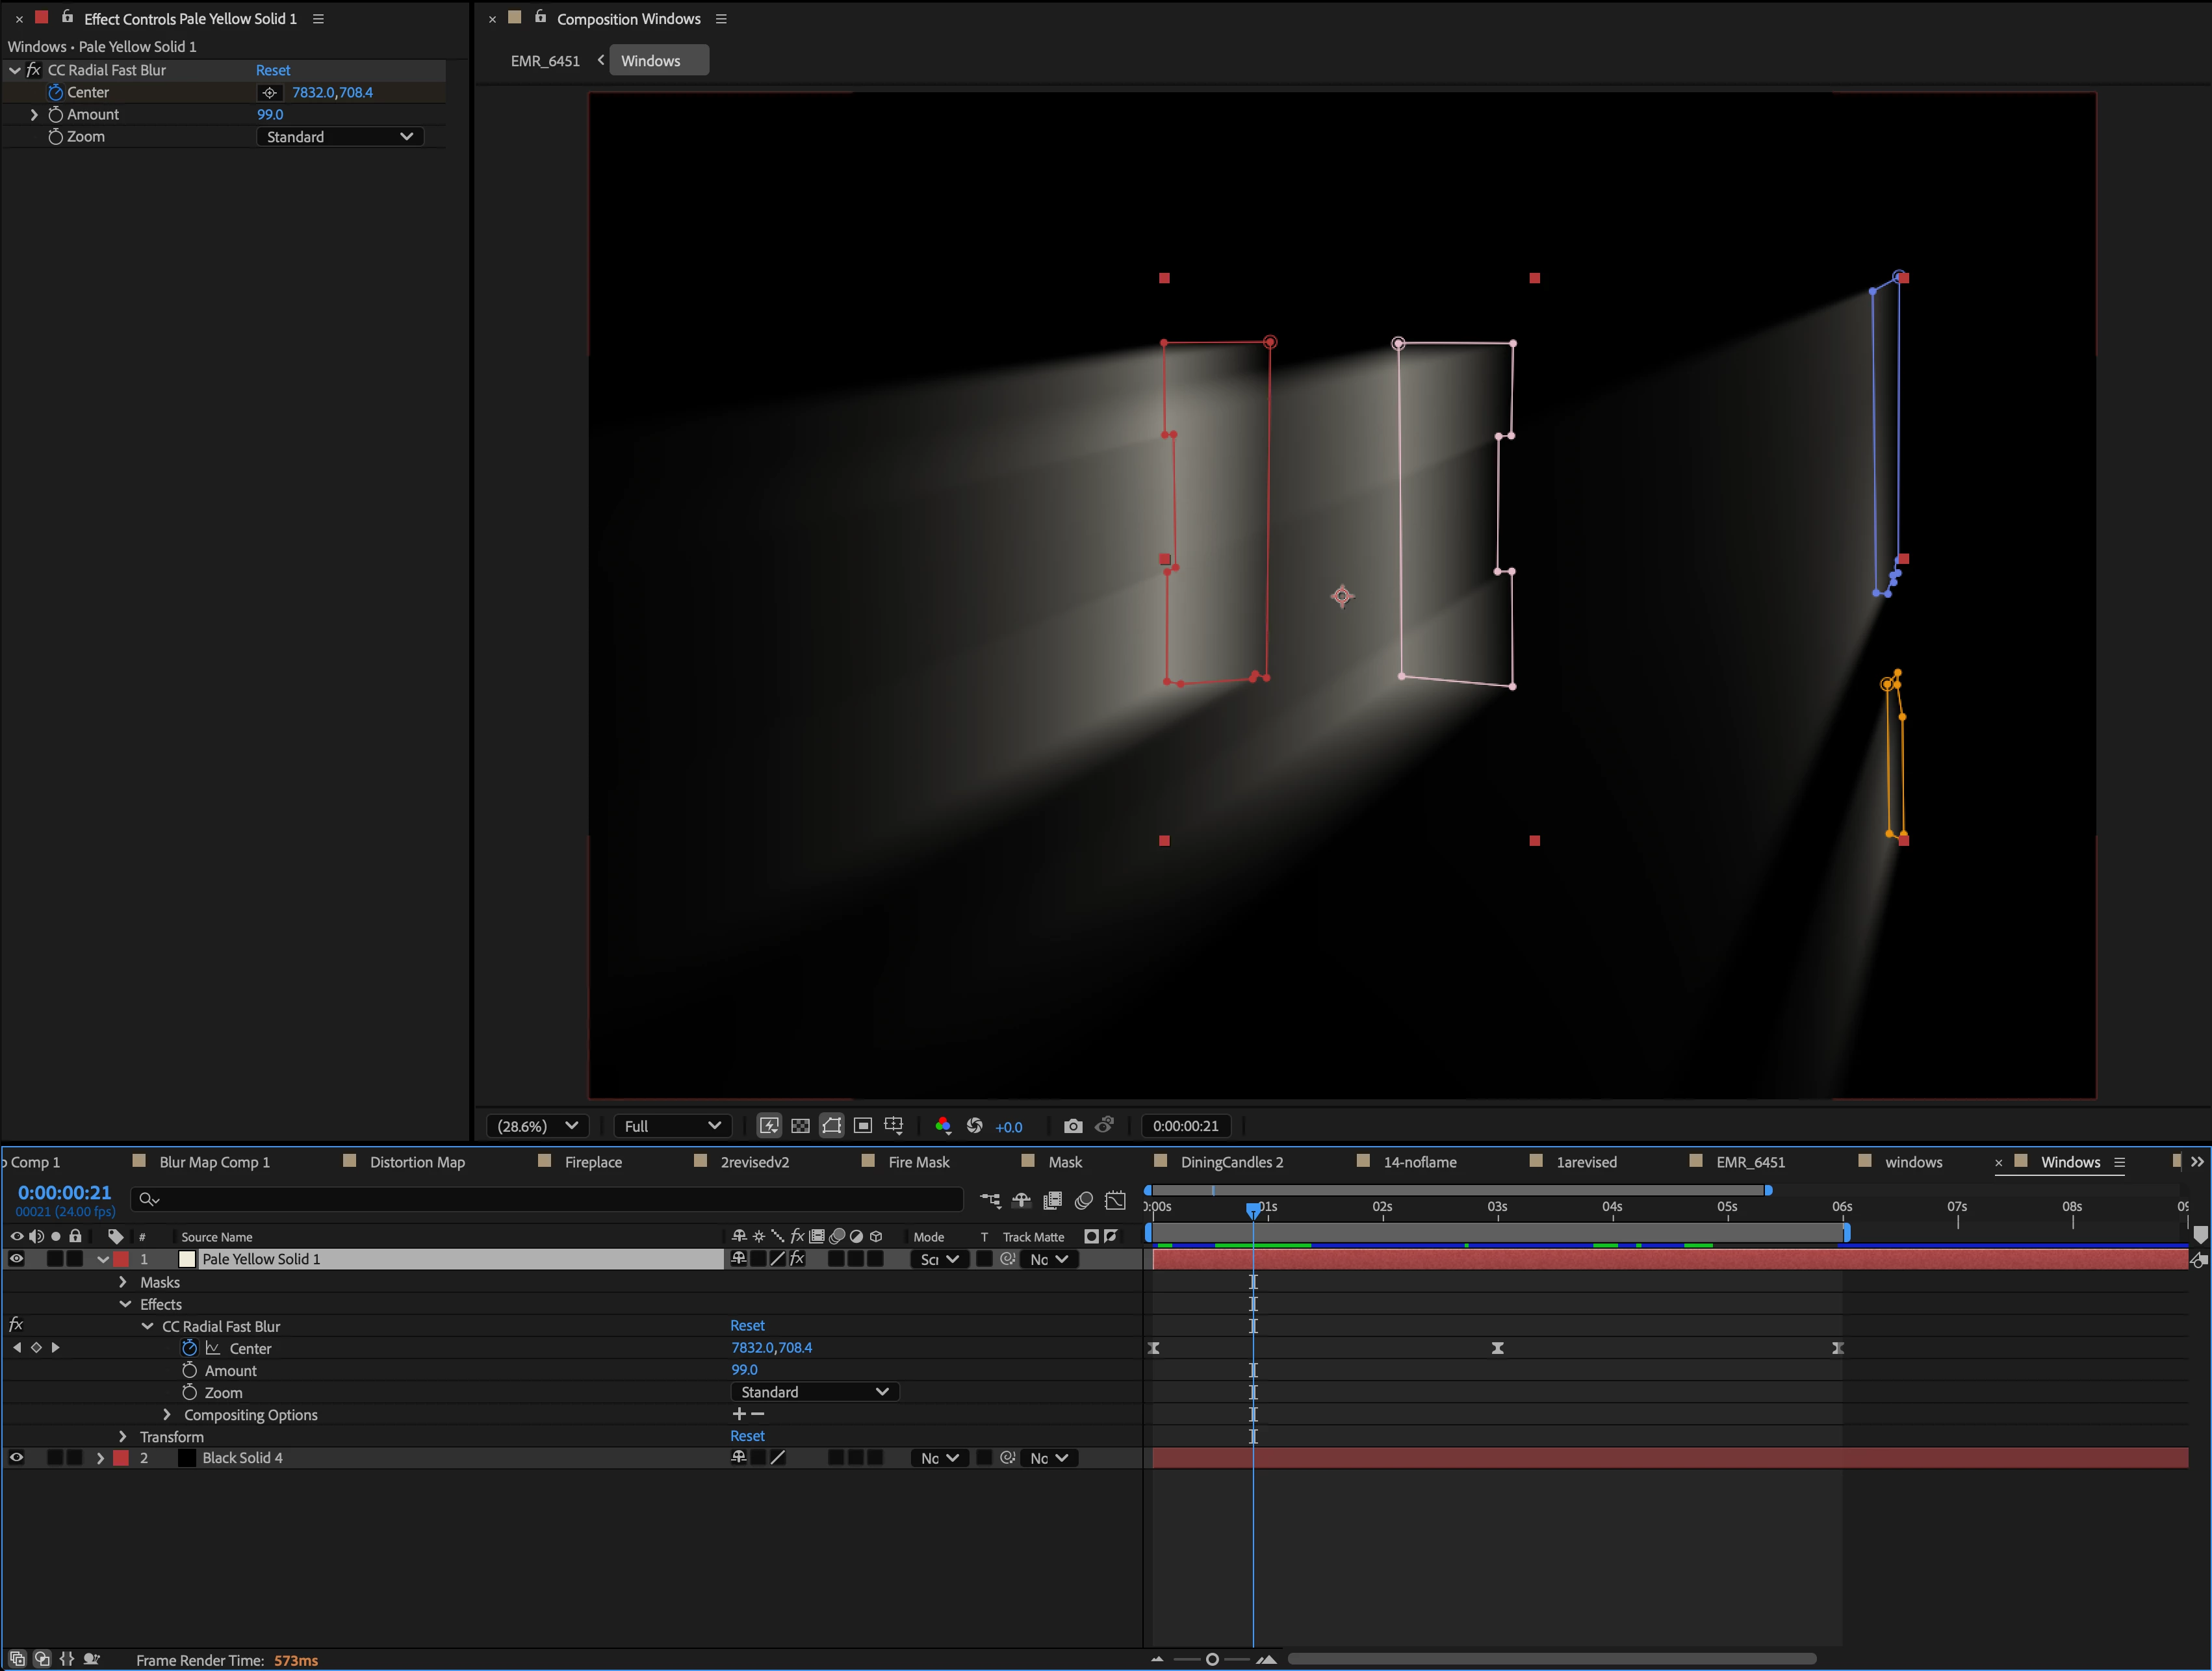Toggle the Center stopwatch in Effect Controls
The height and width of the screenshot is (1671, 2212).
[56, 92]
